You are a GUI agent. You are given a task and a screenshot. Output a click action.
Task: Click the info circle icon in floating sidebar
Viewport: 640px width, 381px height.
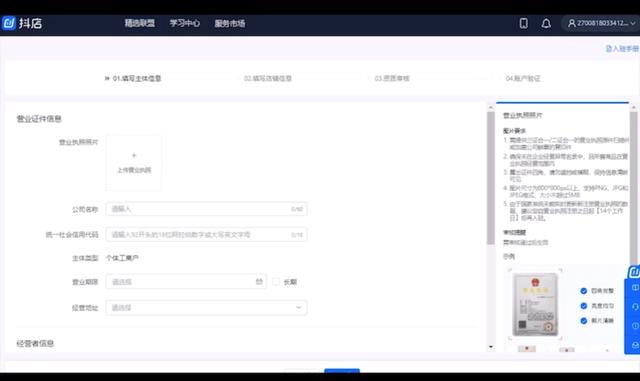(635, 326)
